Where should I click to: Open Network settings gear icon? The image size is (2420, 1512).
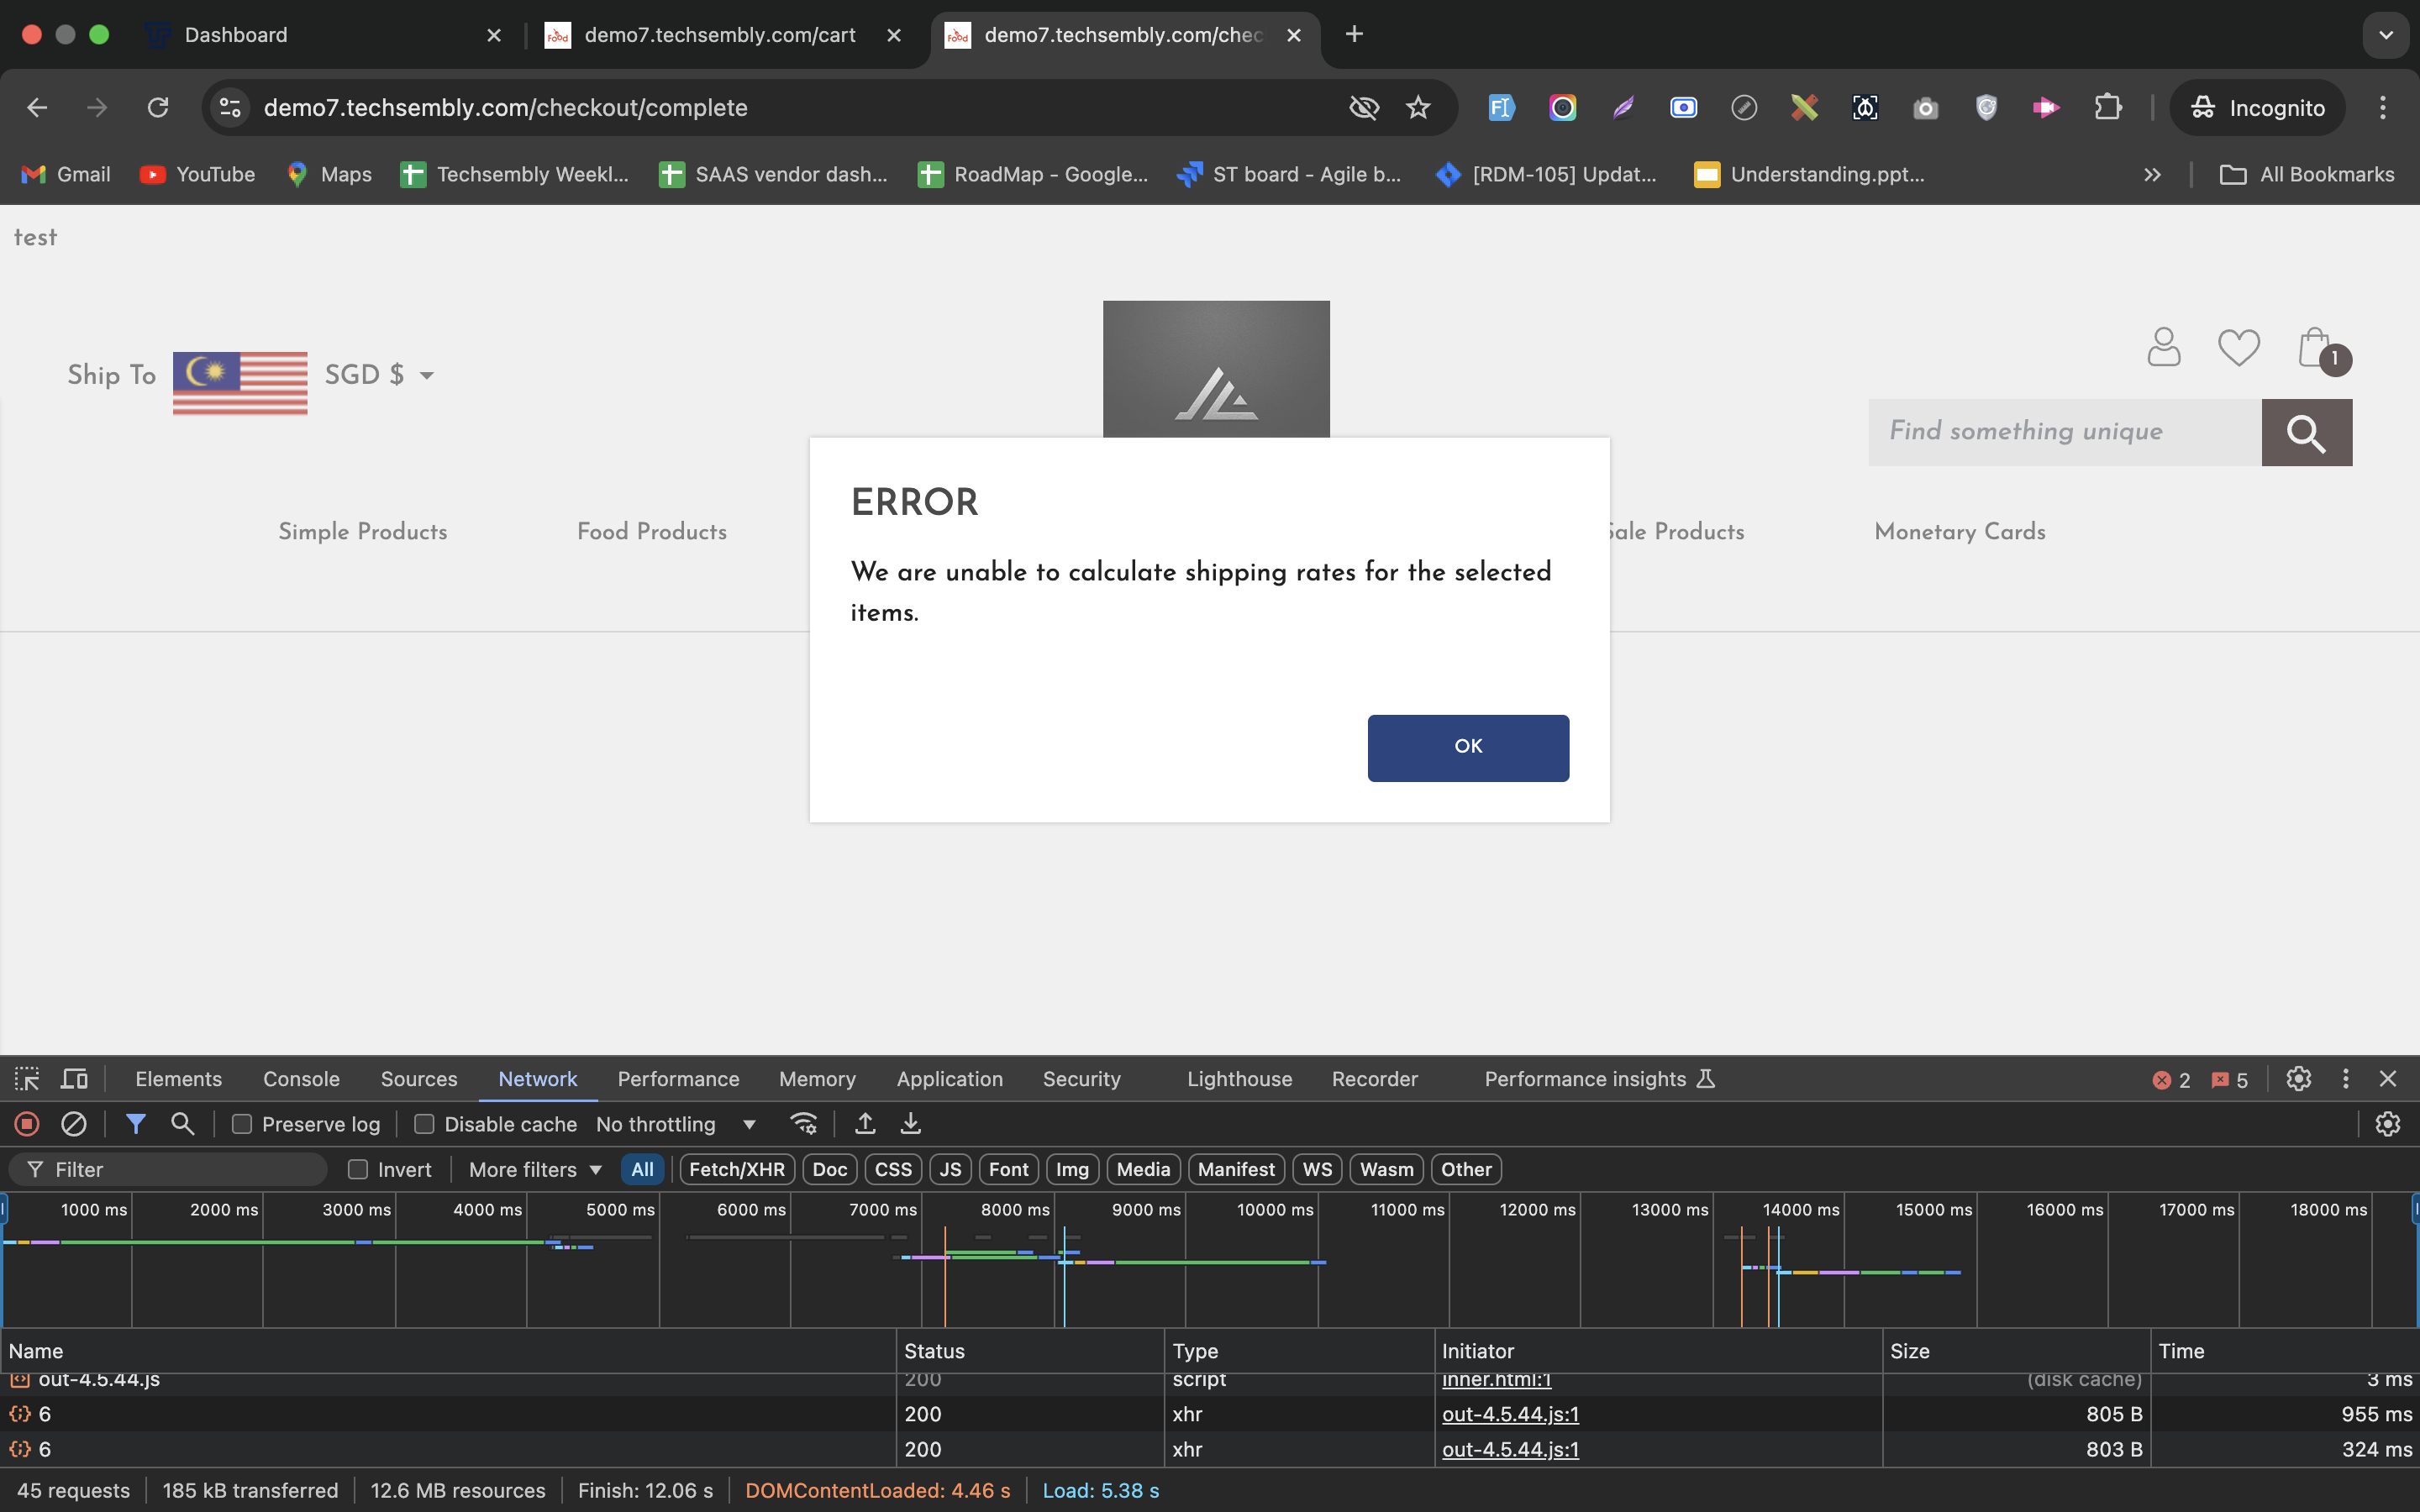pos(2388,1124)
